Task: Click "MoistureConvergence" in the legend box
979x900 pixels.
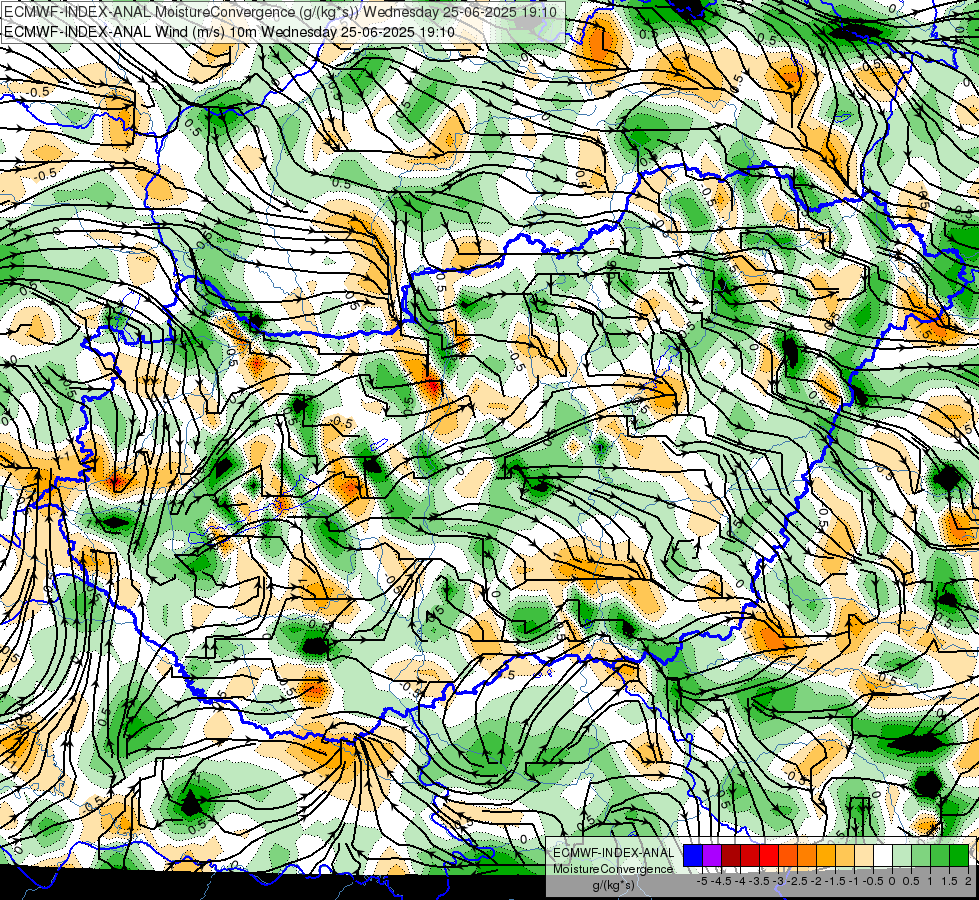Action: [x=613, y=869]
